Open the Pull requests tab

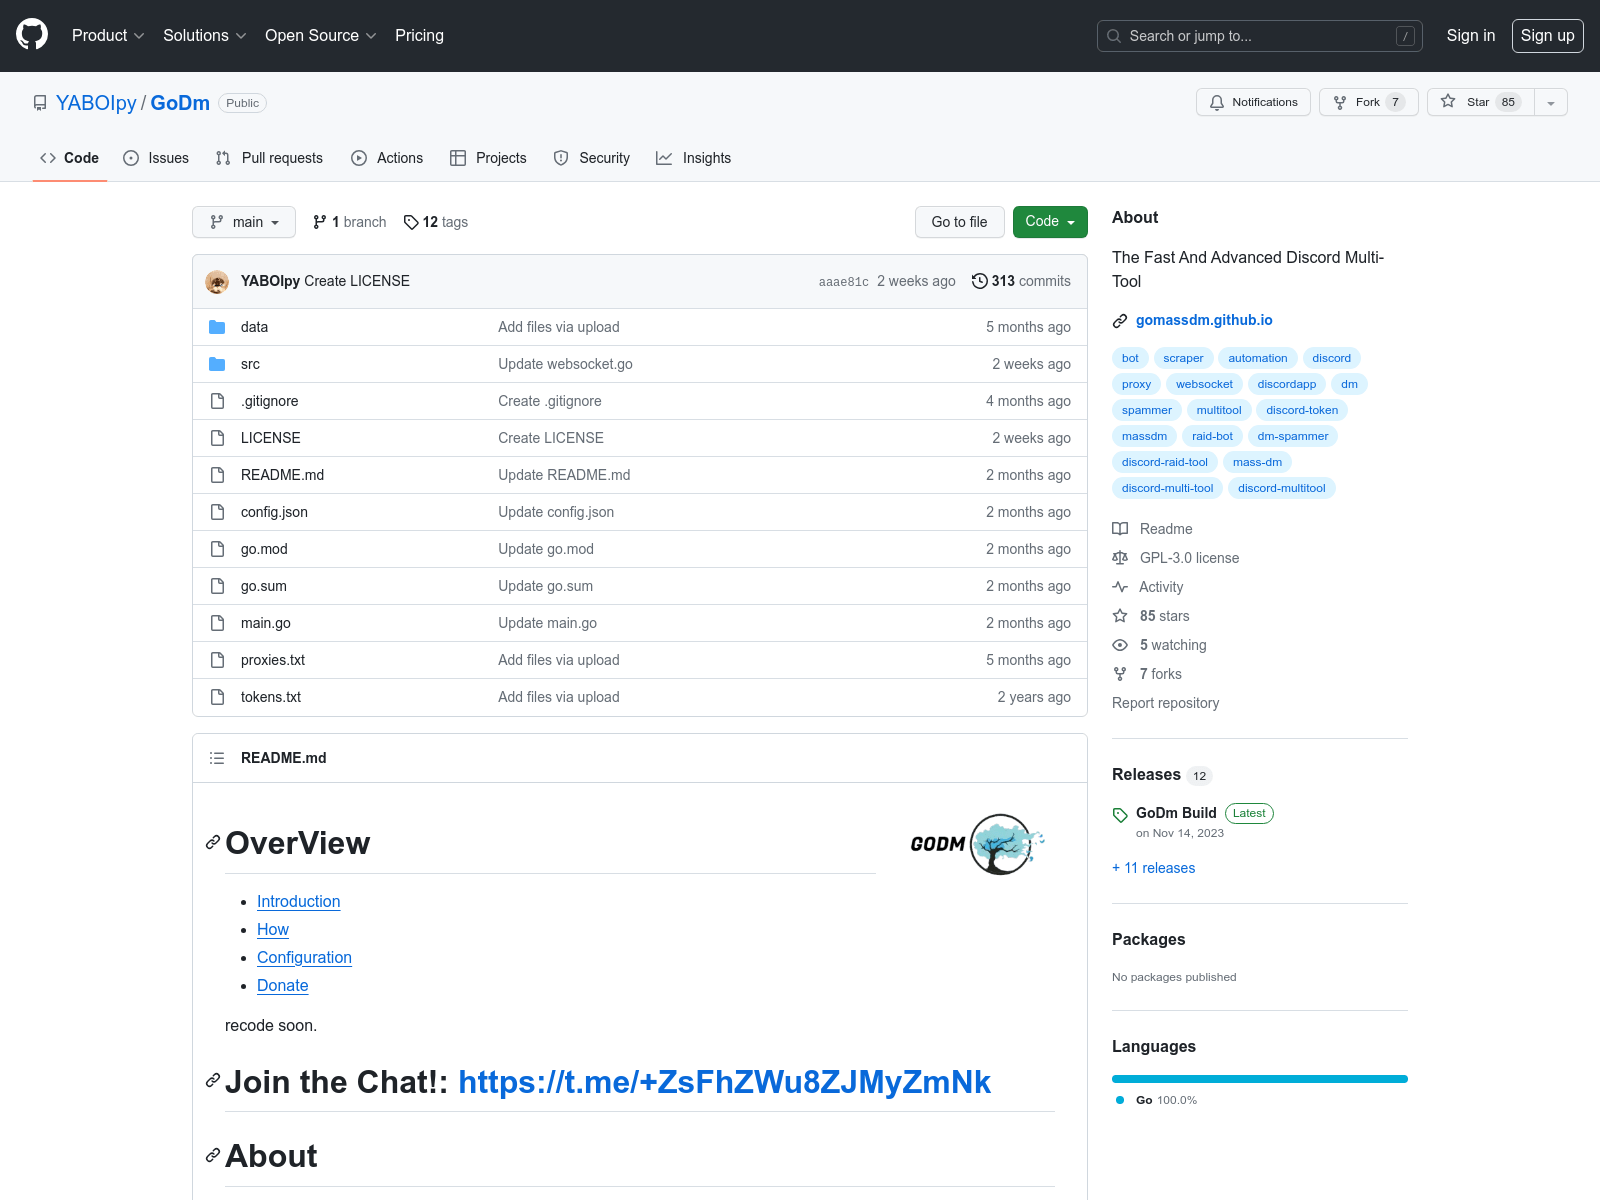[269, 158]
